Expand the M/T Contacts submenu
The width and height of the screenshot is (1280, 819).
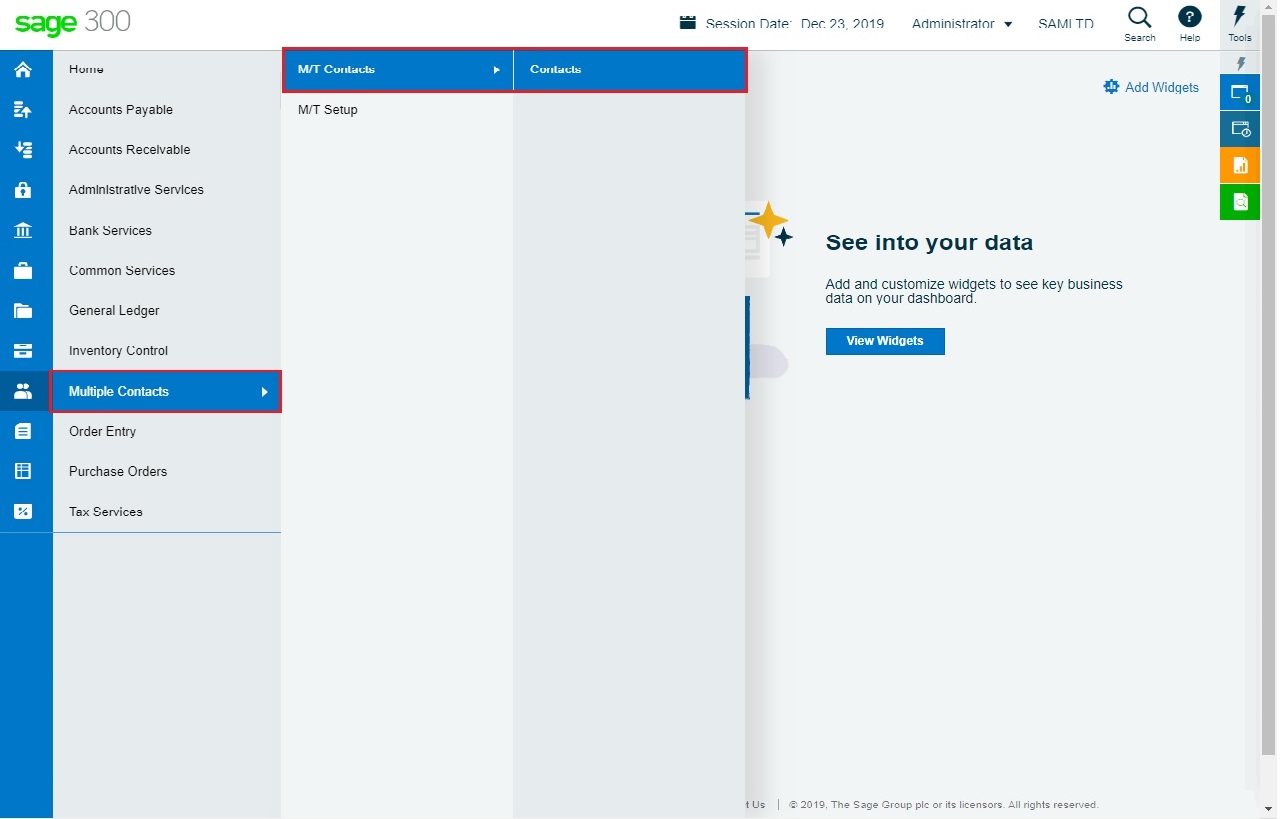pos(398,70)
